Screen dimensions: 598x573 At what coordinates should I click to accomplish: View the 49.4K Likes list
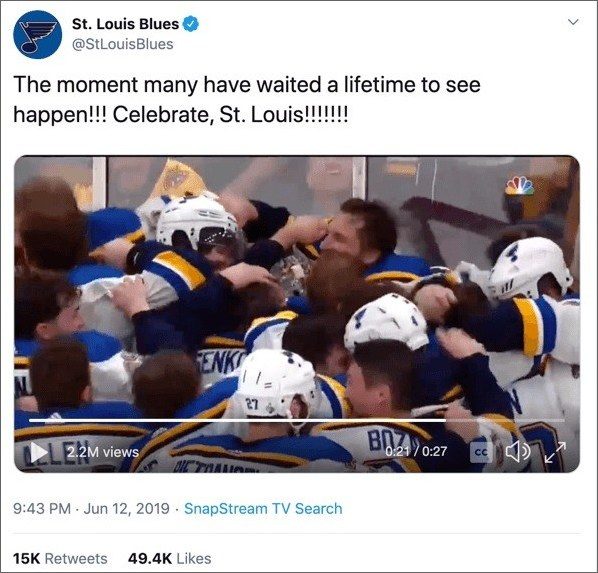click(x=169, y=559)
